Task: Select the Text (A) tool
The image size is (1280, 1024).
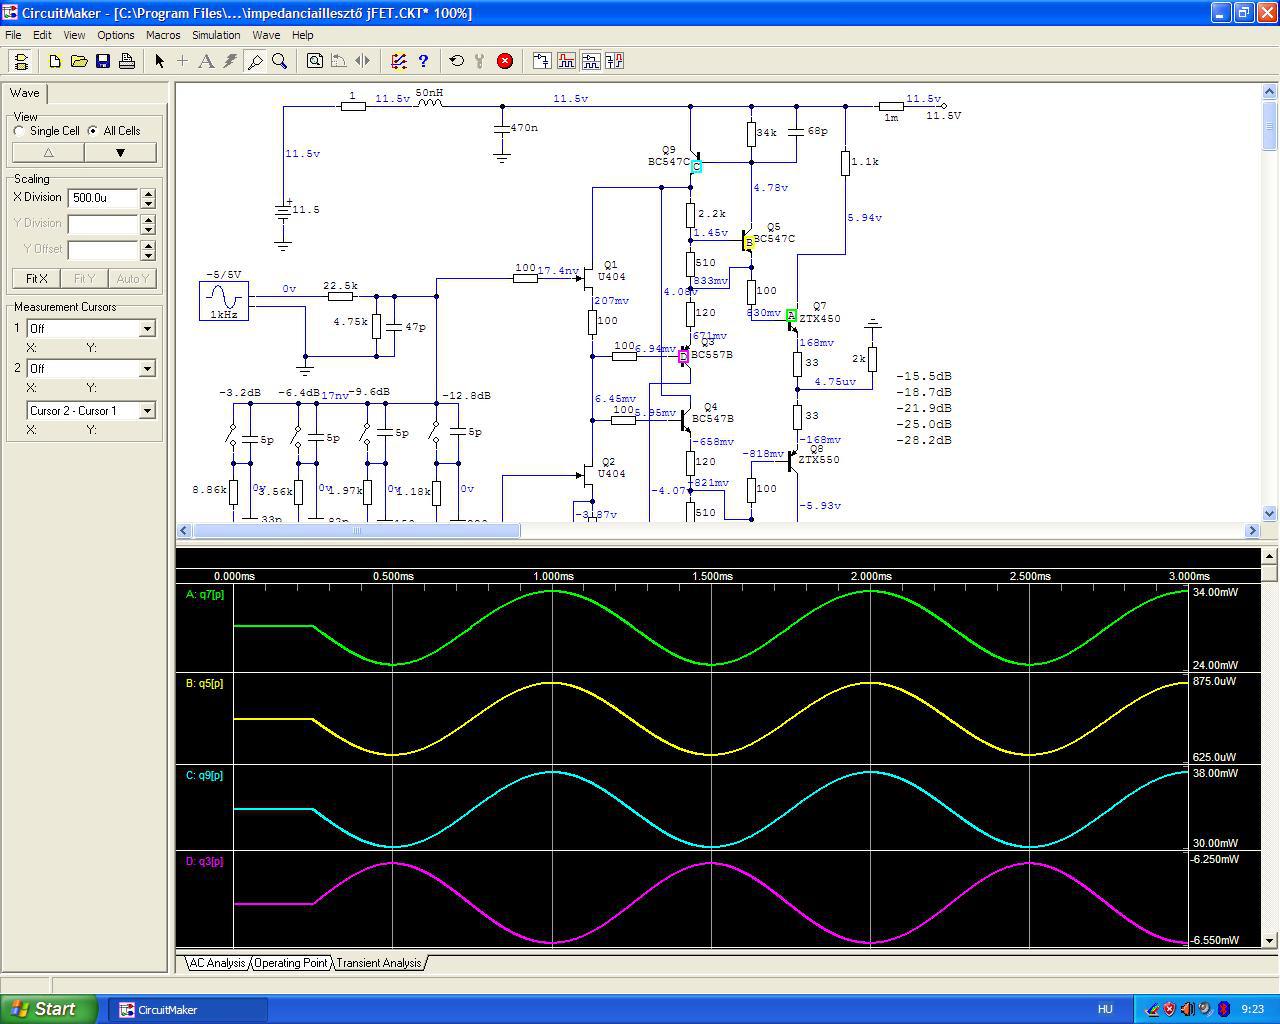Action: (x=206, y=61)
